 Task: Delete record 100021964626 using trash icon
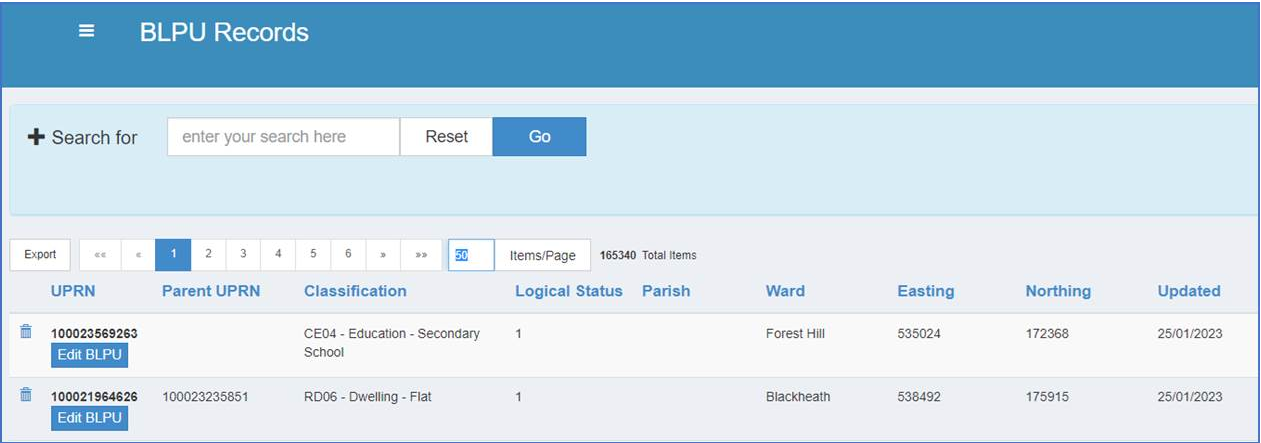tap(26, 395)
